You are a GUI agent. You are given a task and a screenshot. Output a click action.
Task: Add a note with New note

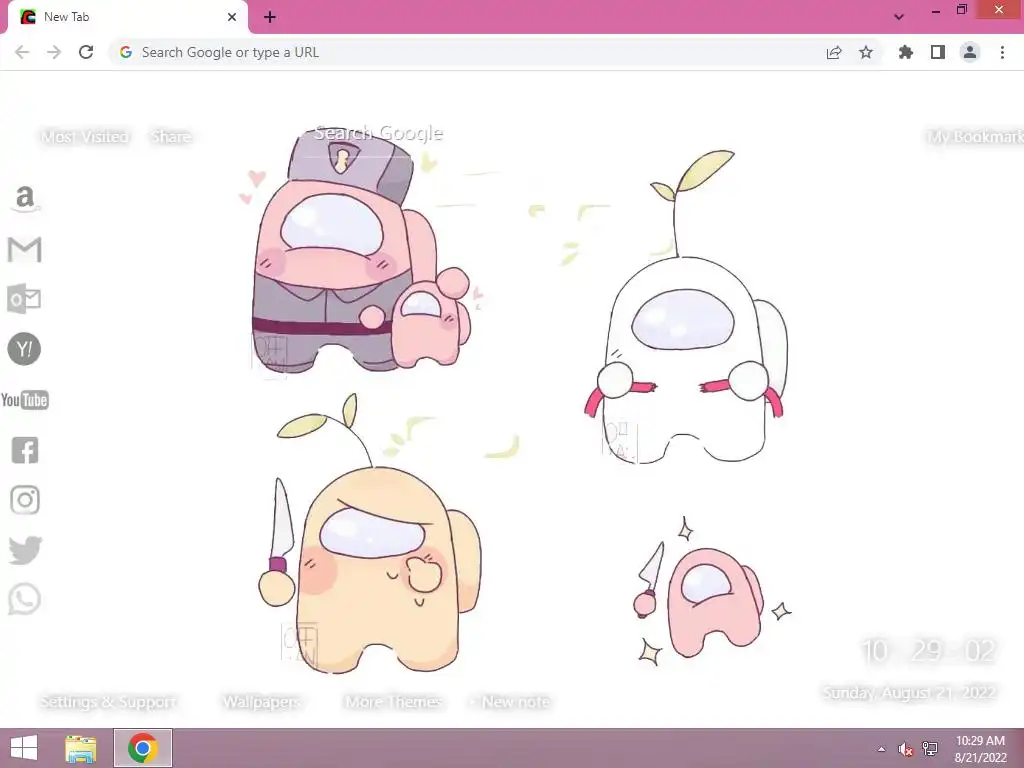tap(510, 702)
